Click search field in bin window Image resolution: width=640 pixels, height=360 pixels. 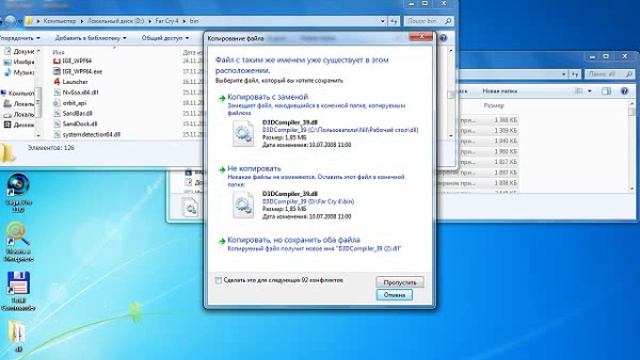click(x=429, y=21)
